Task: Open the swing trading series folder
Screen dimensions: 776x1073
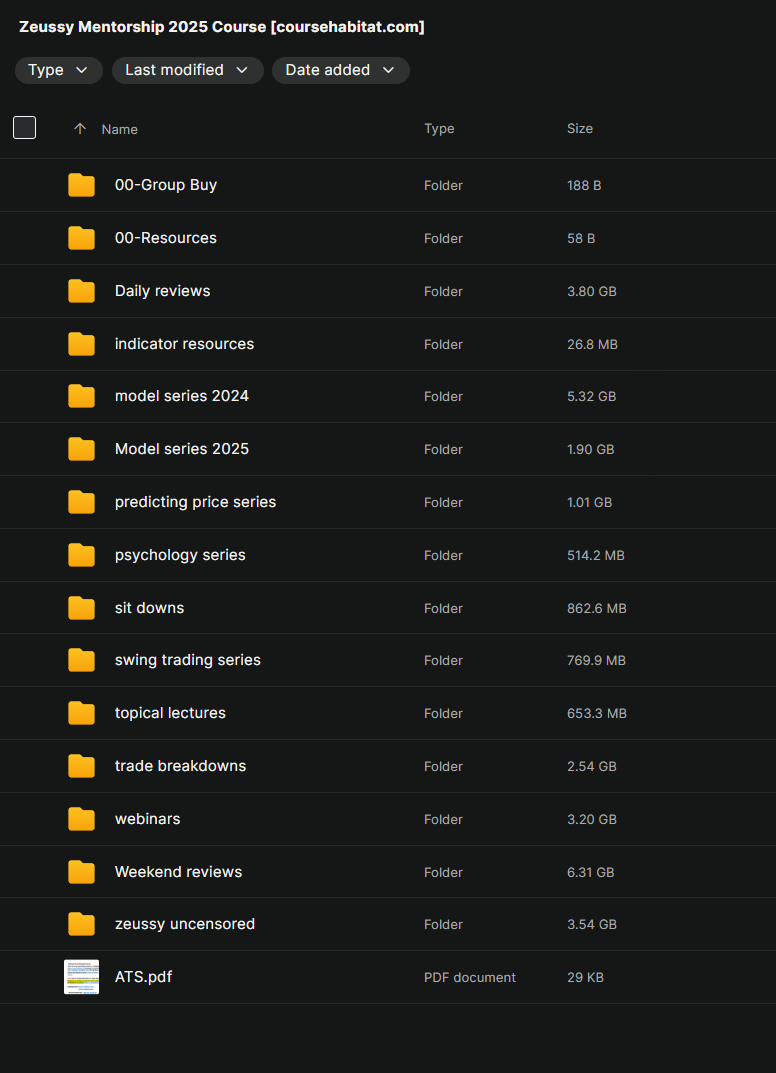Action: click(x=187, y=660)
